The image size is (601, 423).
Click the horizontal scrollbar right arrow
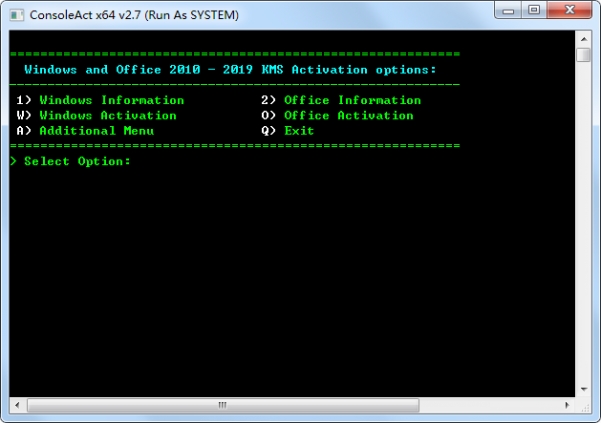pyautogui.click(x=567, y=405)
